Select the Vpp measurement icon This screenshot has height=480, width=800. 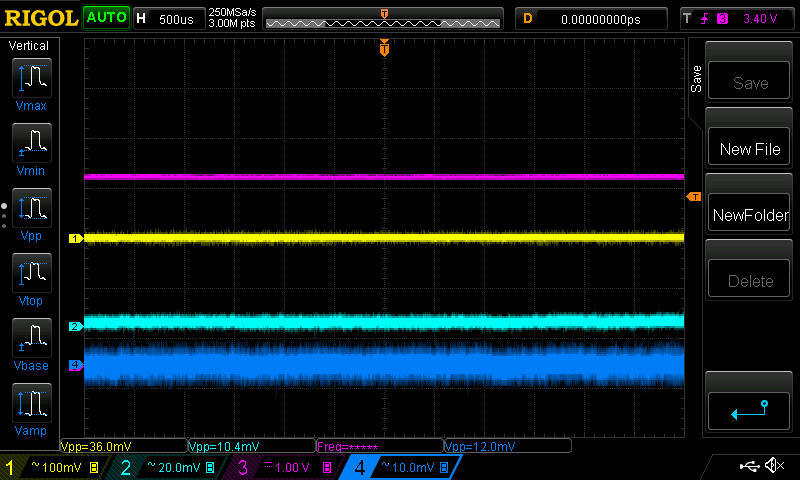coord(31,209)
